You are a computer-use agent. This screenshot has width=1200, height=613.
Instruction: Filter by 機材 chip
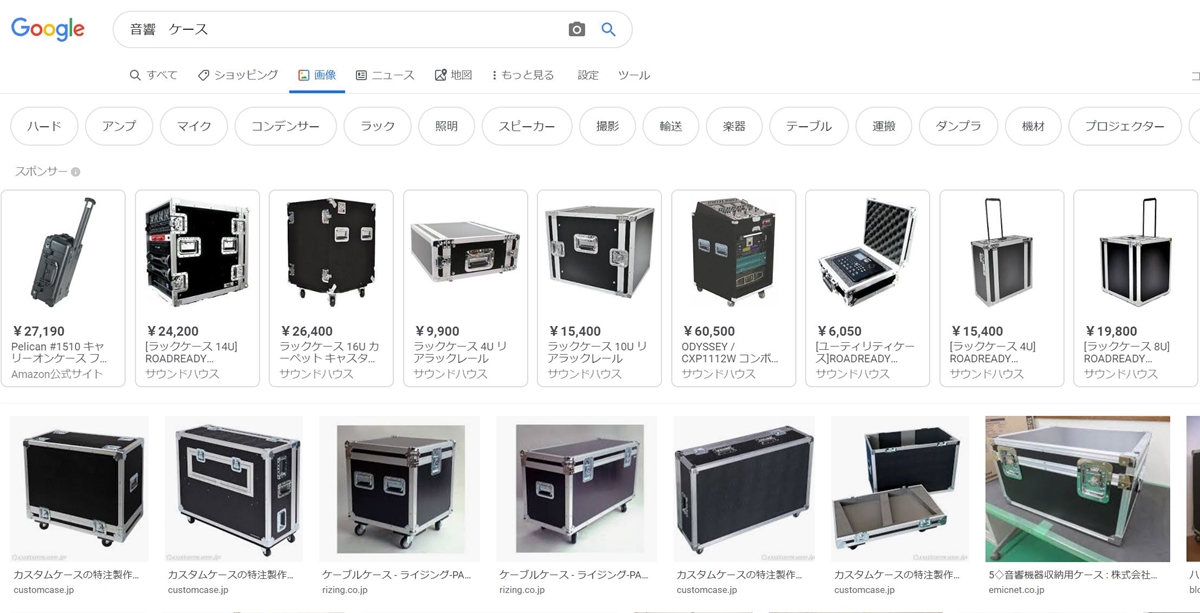tap(1033, 127)
